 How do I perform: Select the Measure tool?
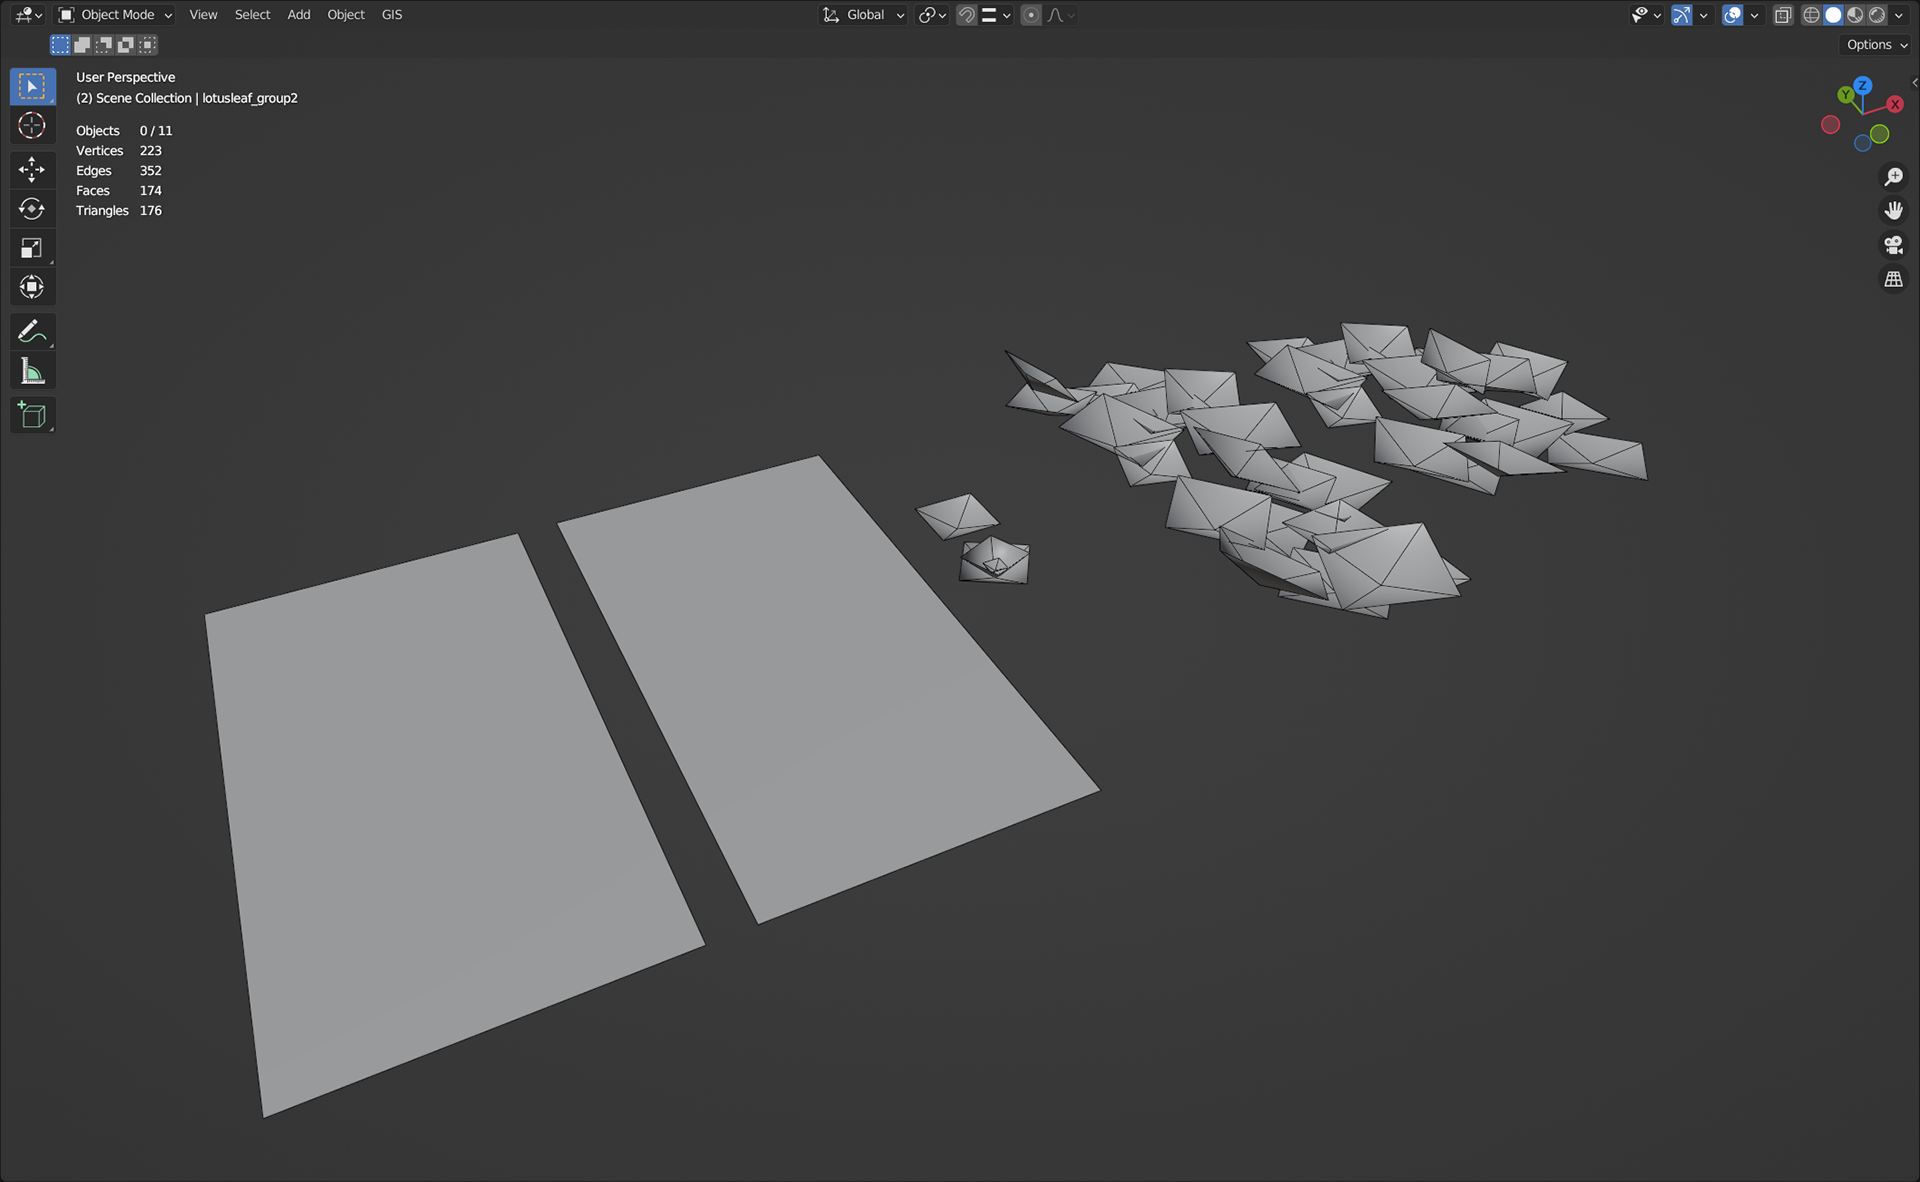(x=32, y=372)
